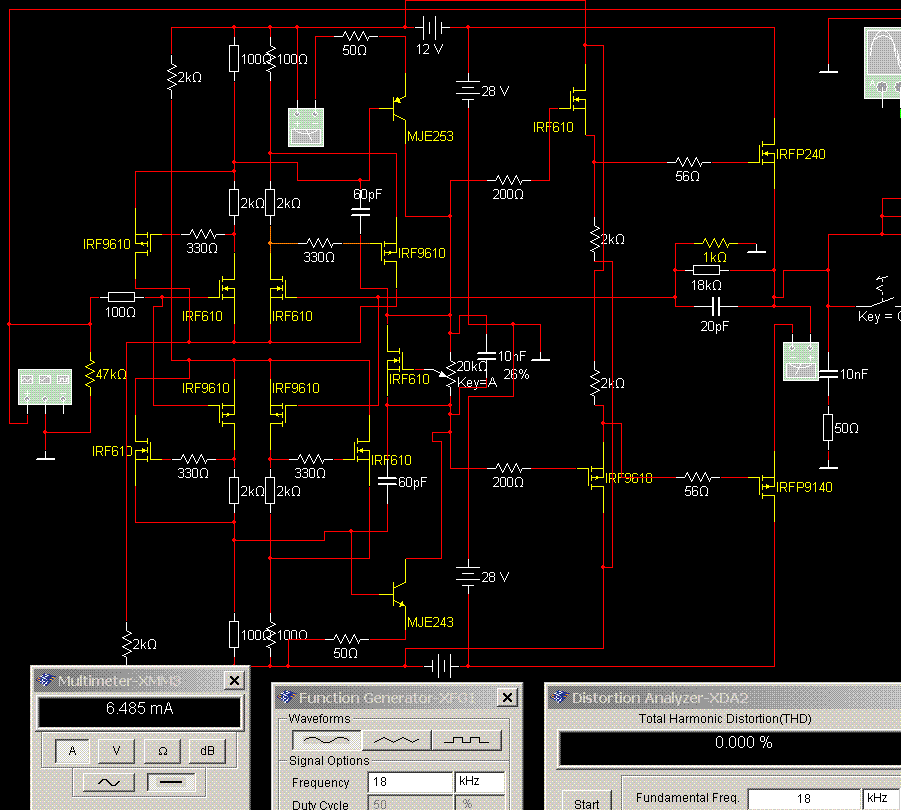Click the THD 0.000 % display
This screenshot has height=810, width=901.
point(730,749)
